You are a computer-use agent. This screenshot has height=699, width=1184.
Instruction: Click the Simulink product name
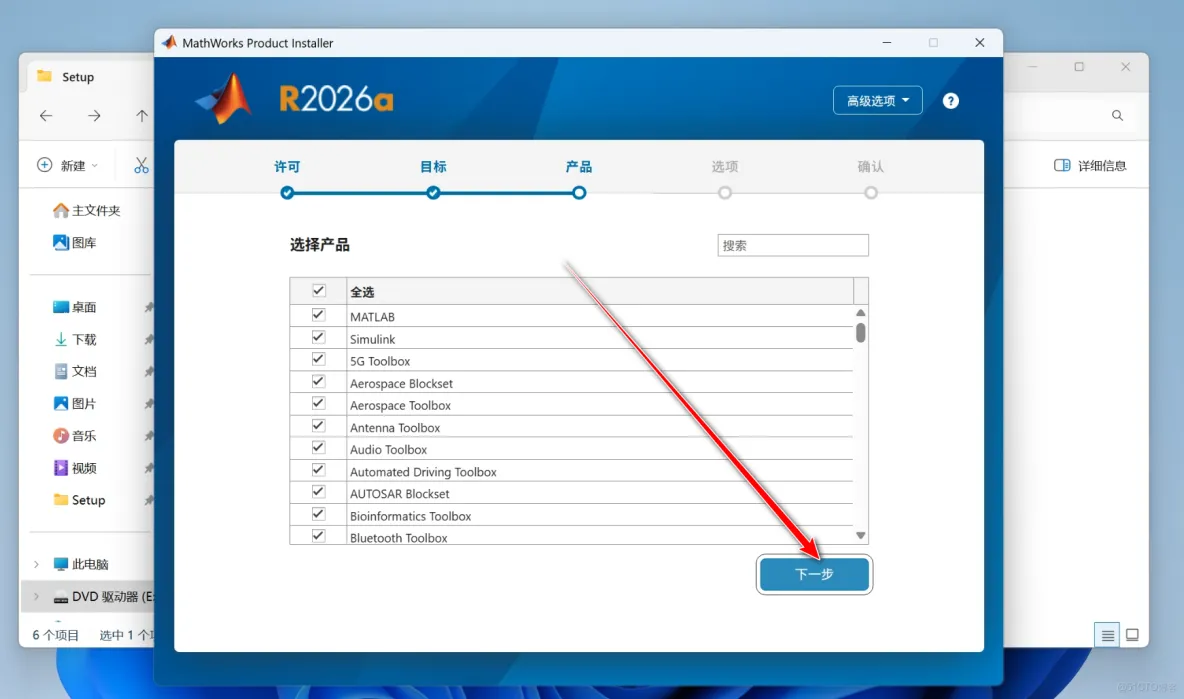[372, 339]
